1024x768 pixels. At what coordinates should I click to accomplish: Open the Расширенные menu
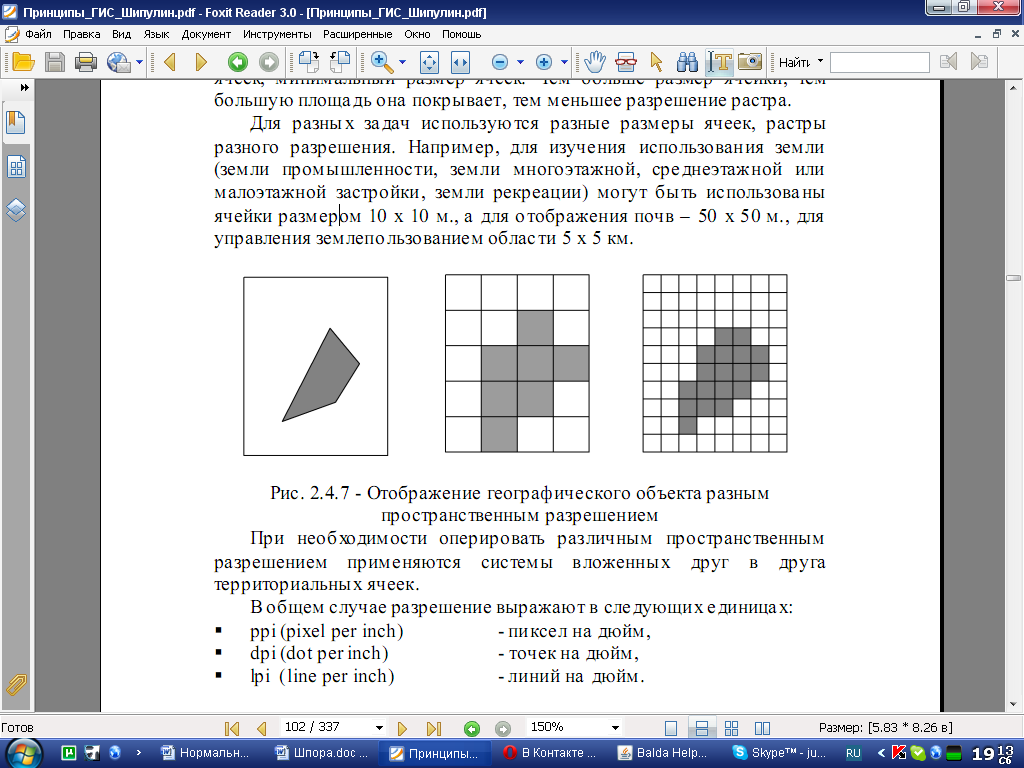(358, 34)
